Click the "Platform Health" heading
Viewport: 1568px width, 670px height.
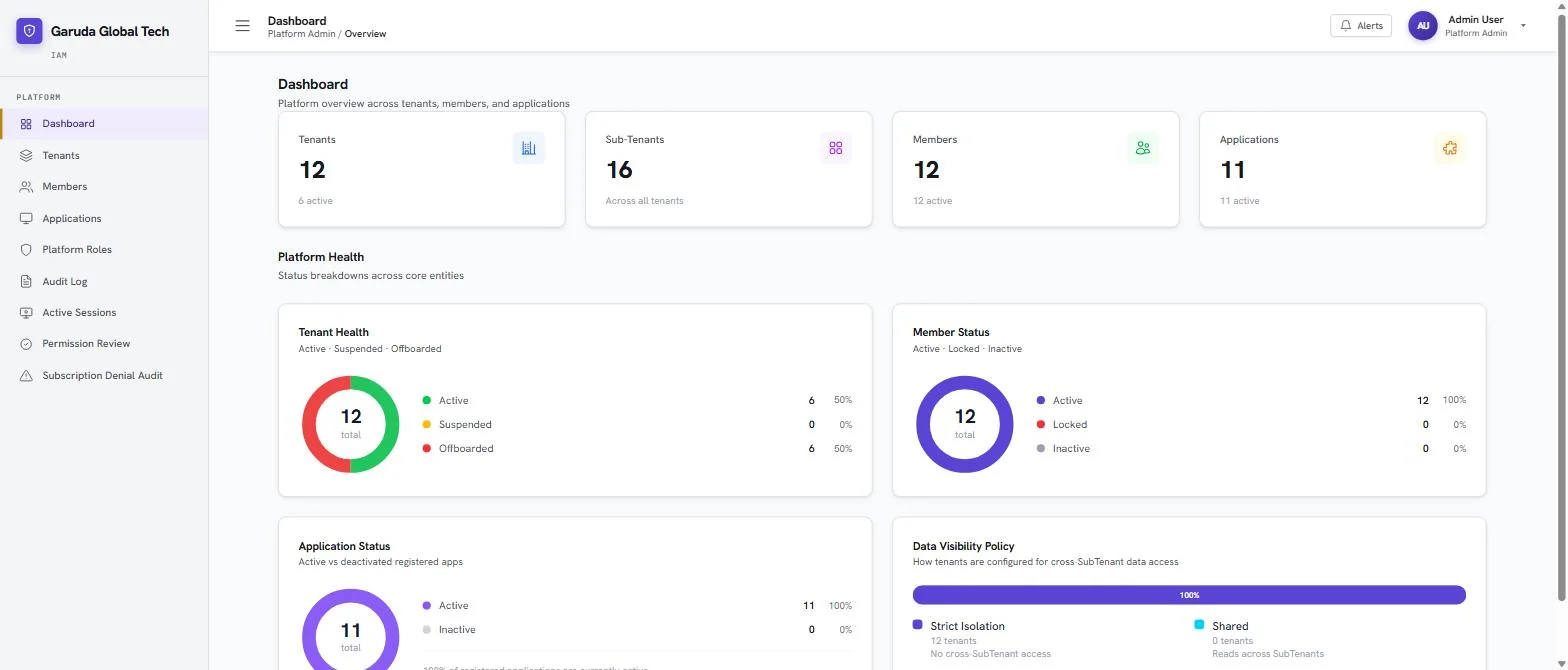[x=321, y=257]
